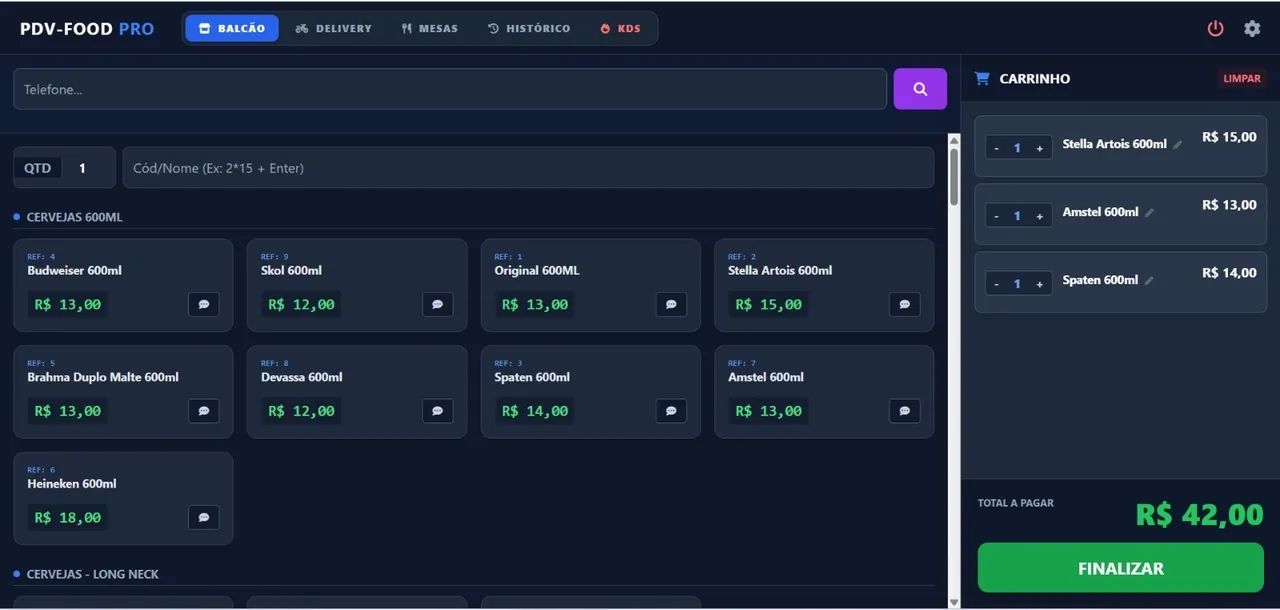The image size is (1280, 610).
Task: Click the purple phone search button
Action: click(920, 89)
